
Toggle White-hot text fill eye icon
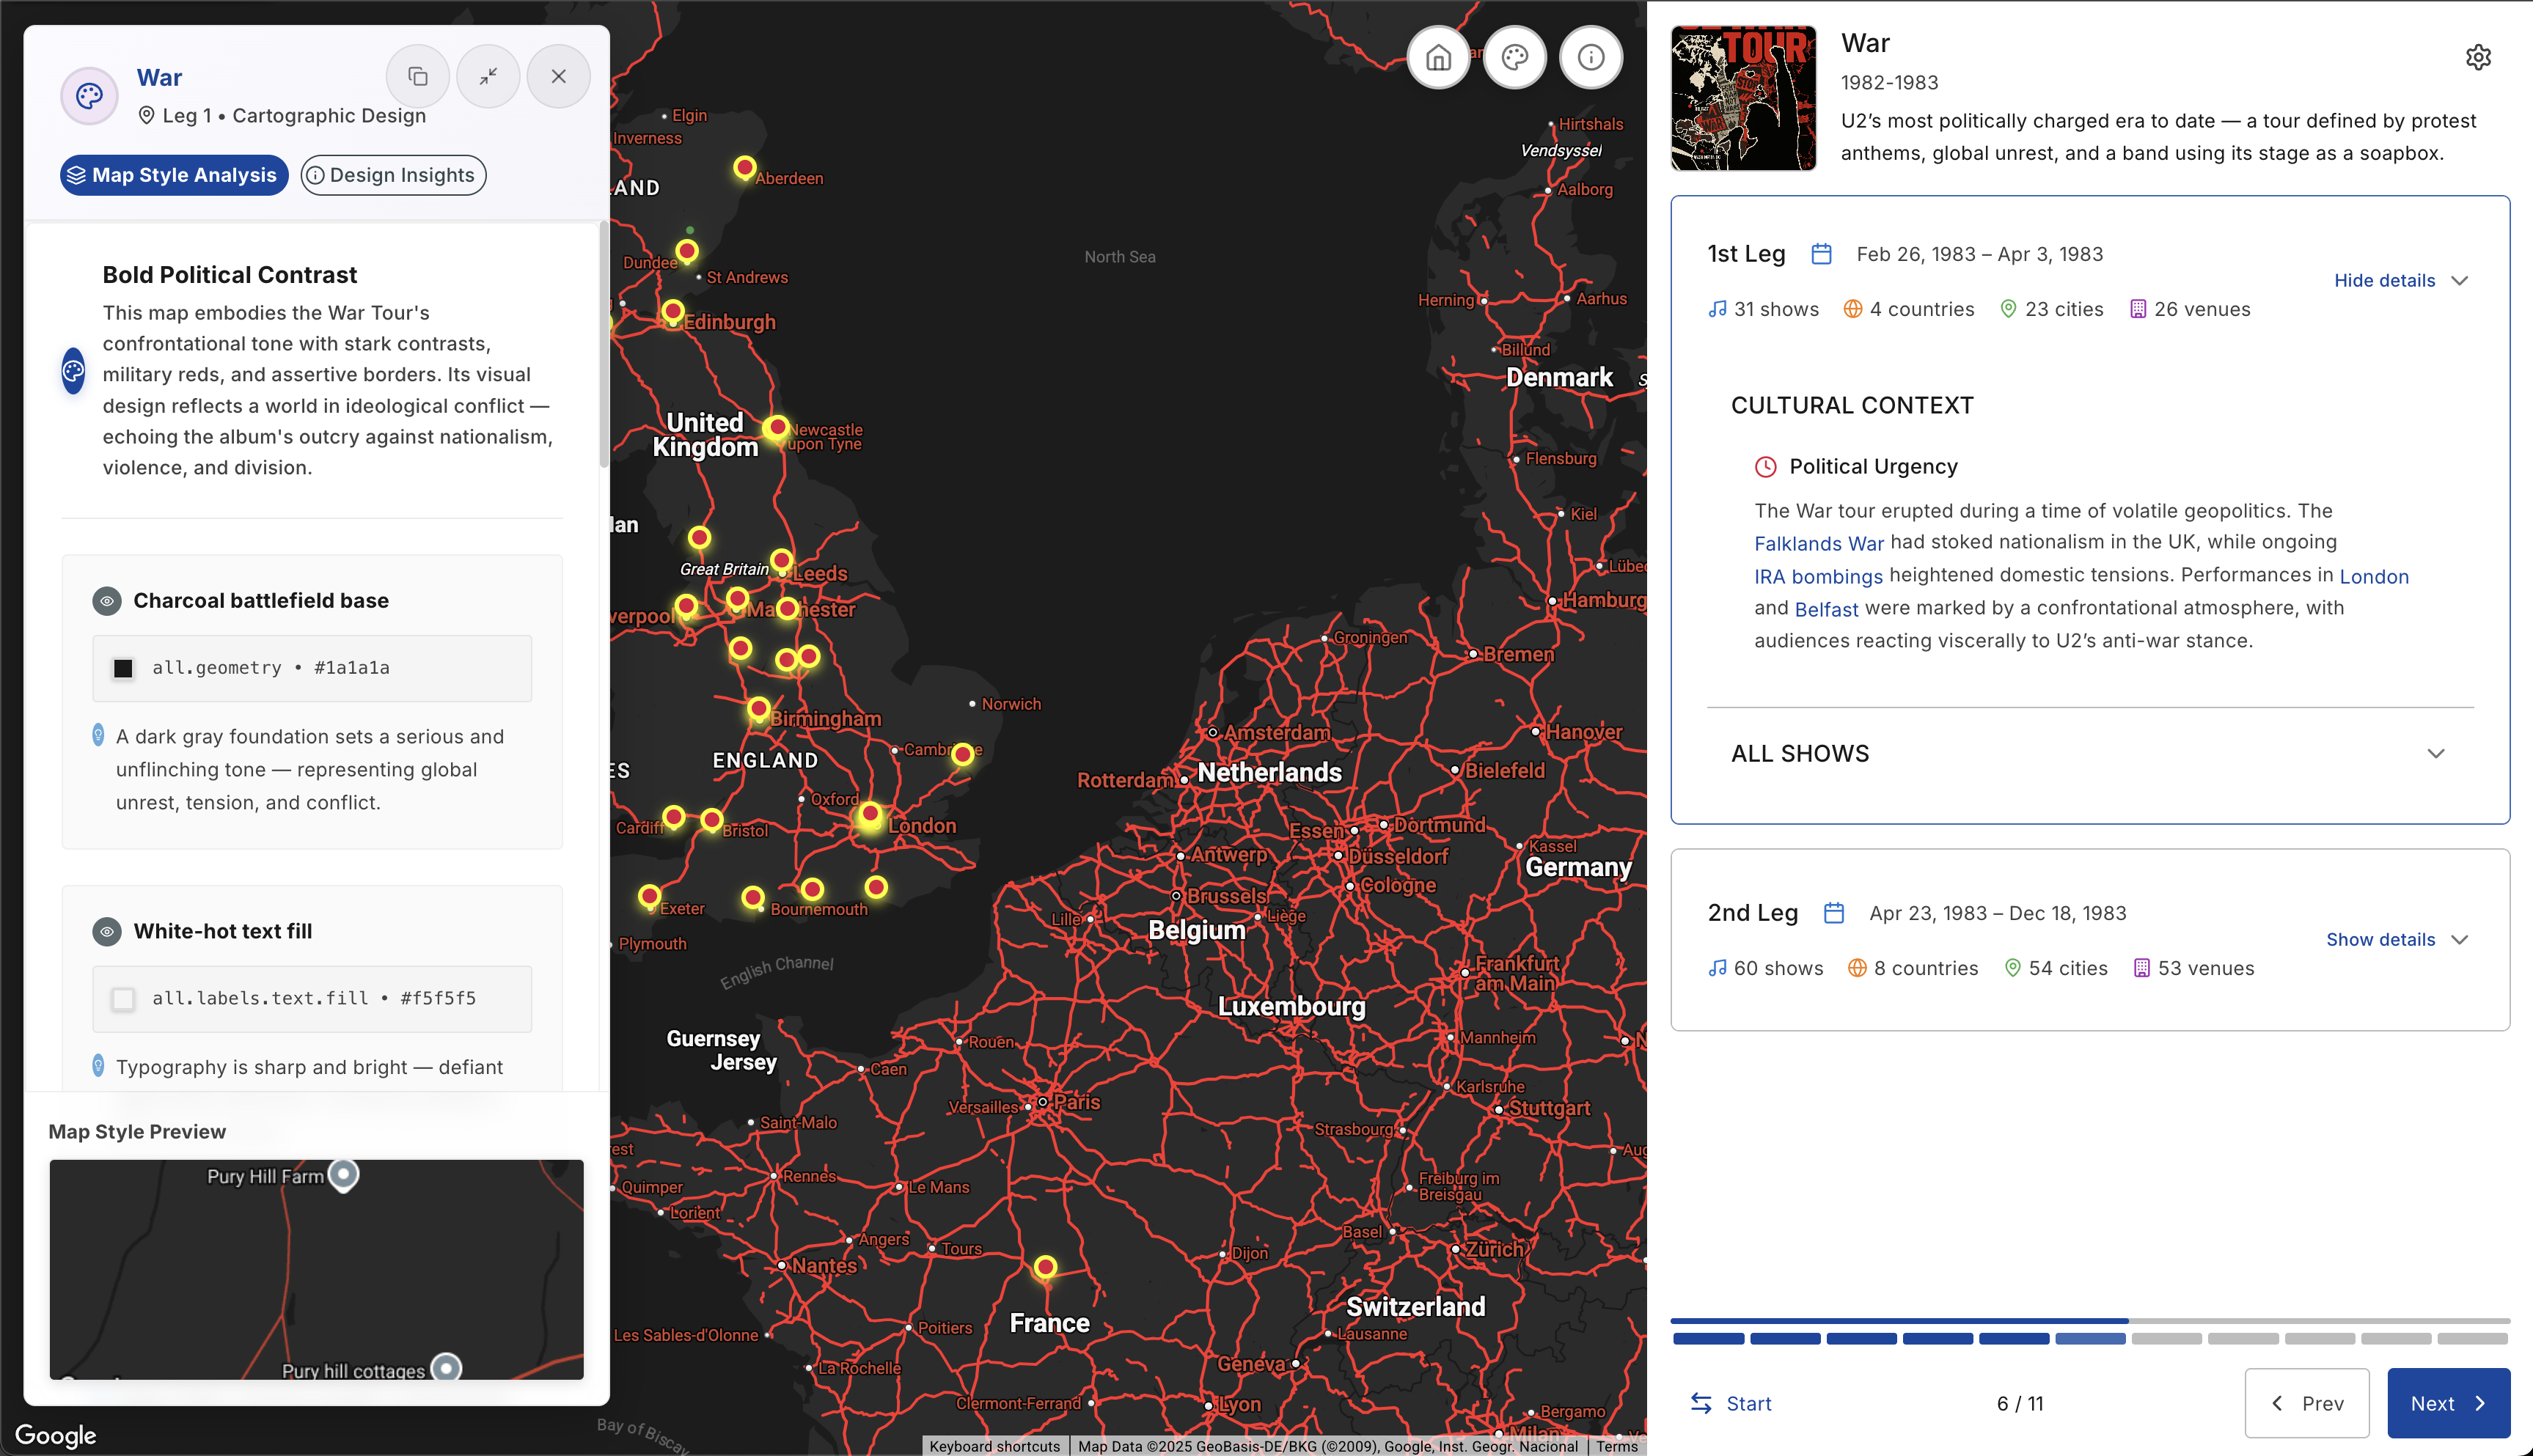coord(107,932)
